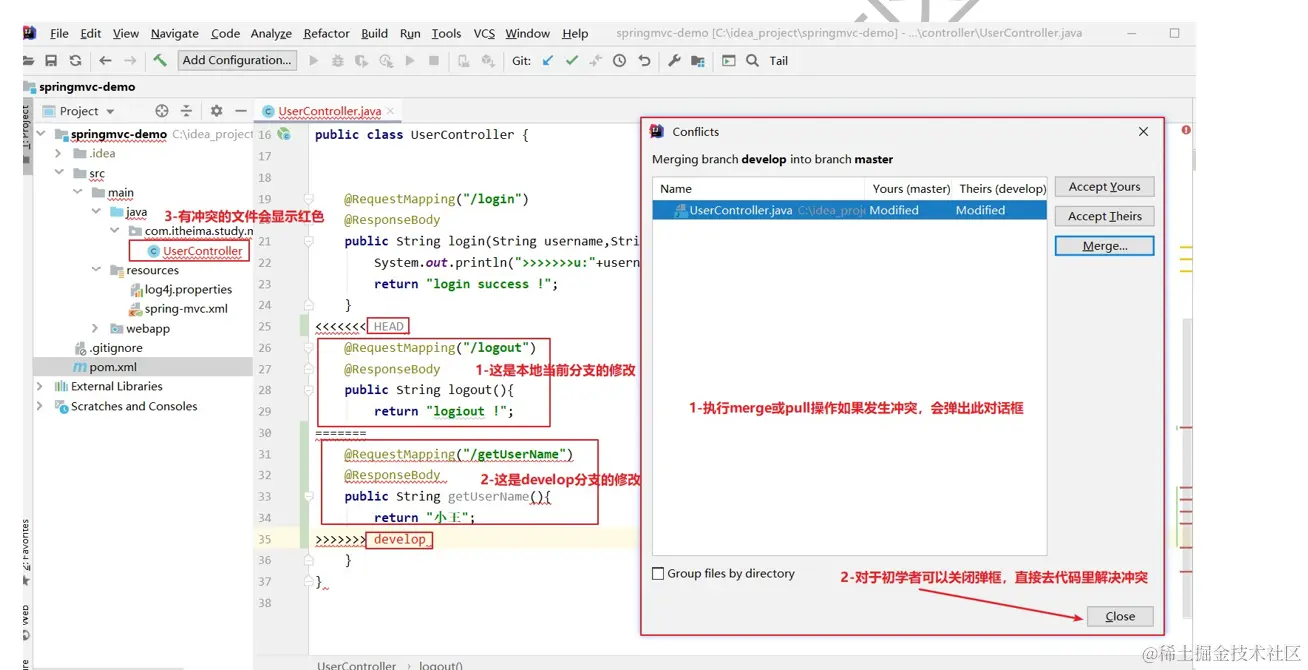
Task: Click the Run Anything terminal icon
Action: pyautogui.click(x=729, y=61)
